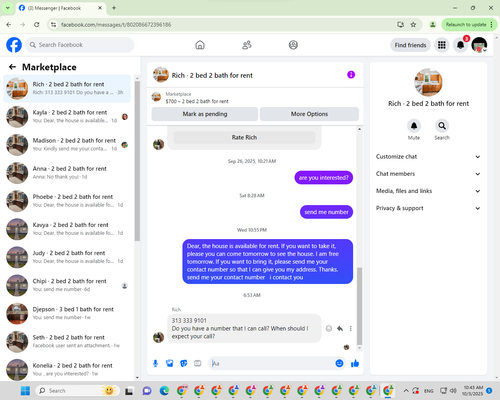Viewport: 500px width, 400px height.
Task: Click Rich listing thumbnail in right panel
Action: [x=428, y=82]
